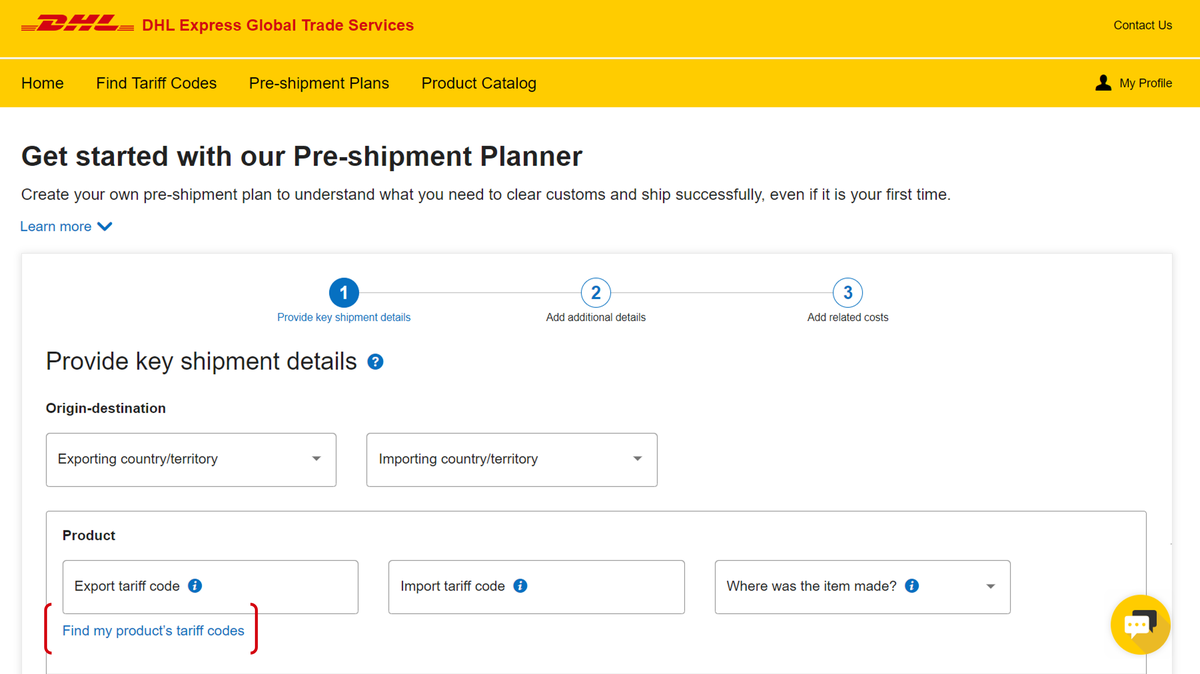
Task: View the Import tariff code info icon
Action: (x=519, y=585)
